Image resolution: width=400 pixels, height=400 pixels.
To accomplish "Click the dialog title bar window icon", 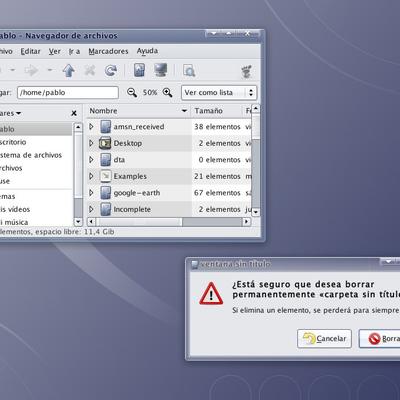I will 195,265.
